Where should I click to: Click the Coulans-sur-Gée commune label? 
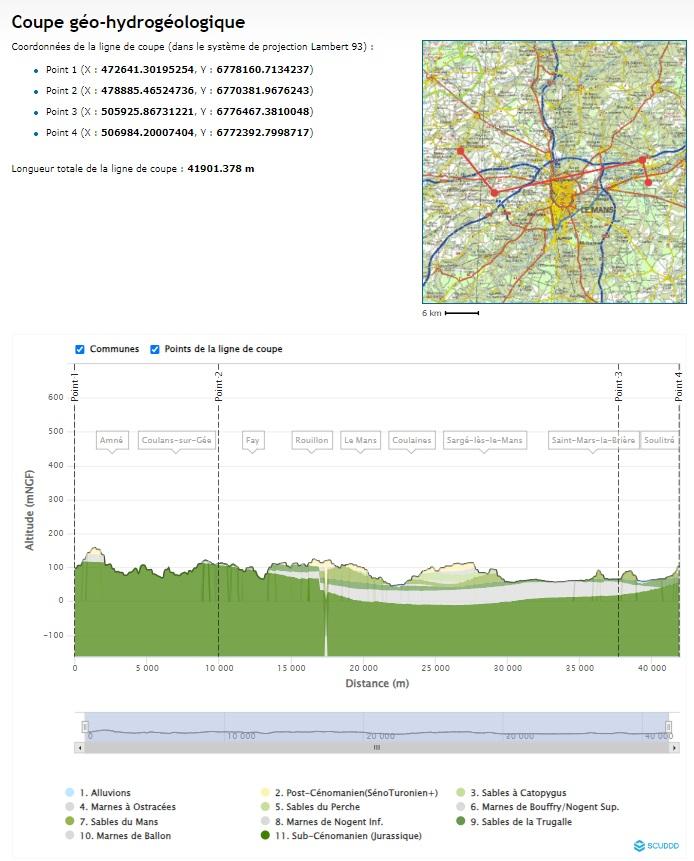pyautogui.click(x=177, y=440)
